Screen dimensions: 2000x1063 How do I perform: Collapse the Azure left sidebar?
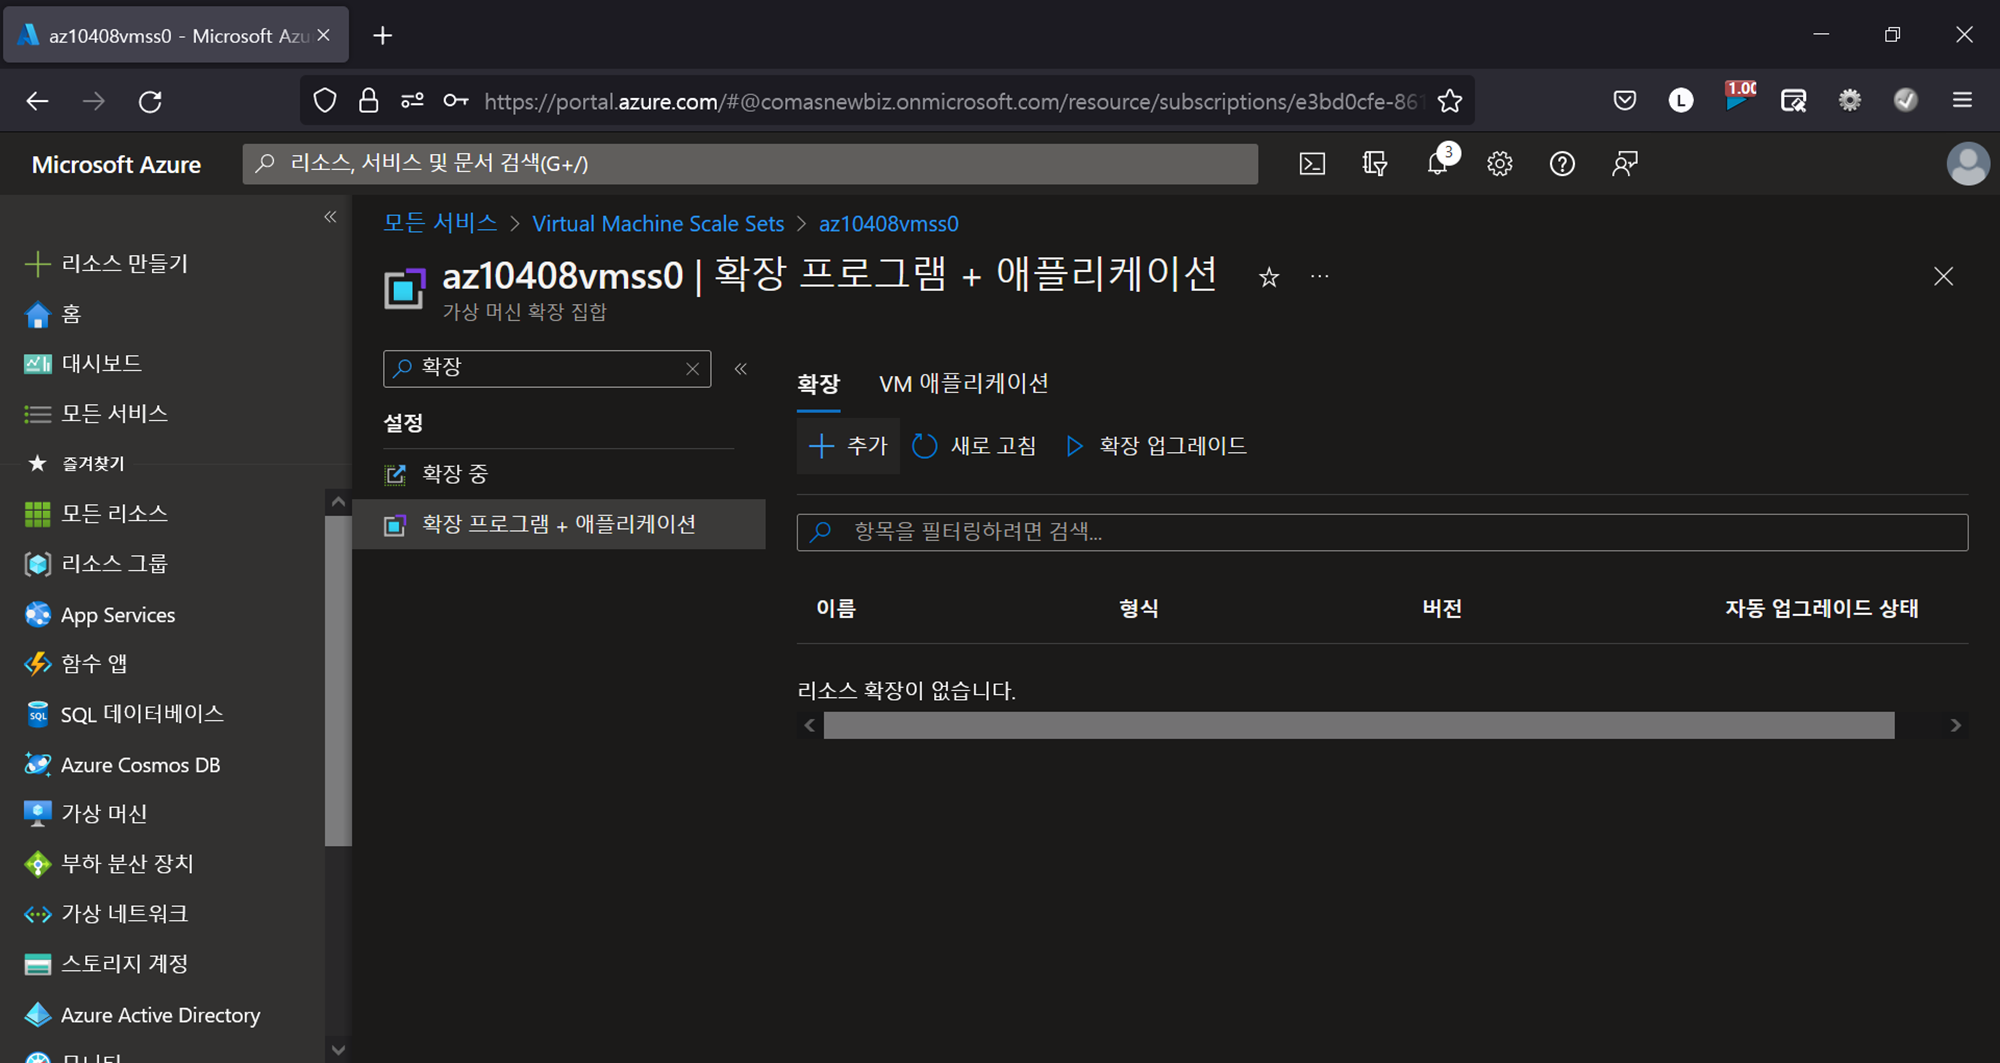pyautogui.click(x=330, y=217)
